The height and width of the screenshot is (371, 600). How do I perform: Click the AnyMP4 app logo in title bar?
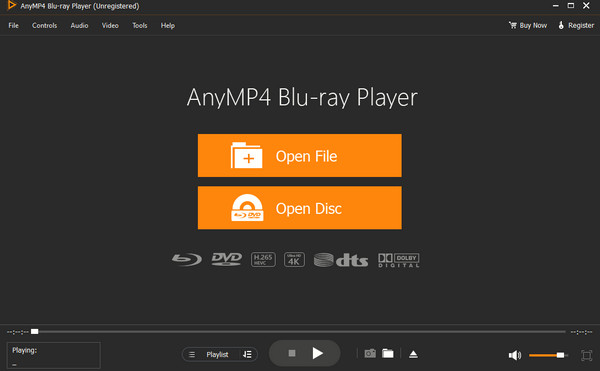12,5
